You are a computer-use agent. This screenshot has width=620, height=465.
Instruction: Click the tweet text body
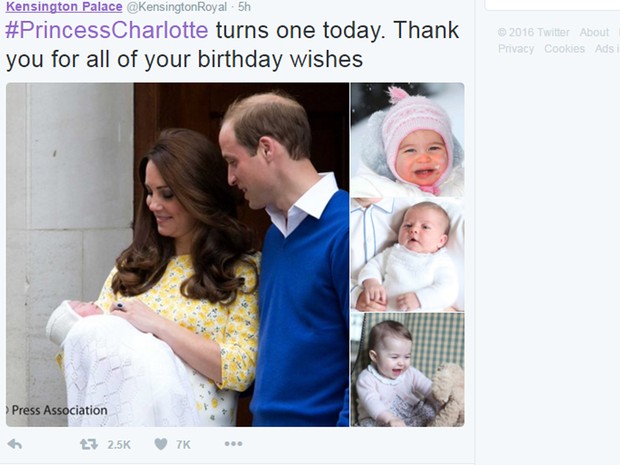coord(232,45)
